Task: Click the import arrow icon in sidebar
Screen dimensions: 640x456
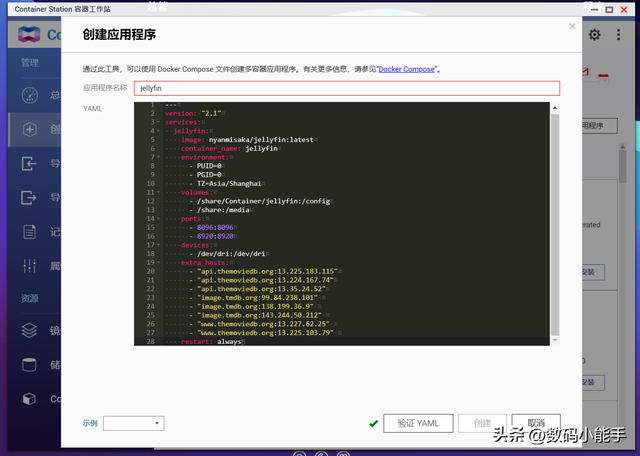Action: pyautogui.click(x=29, y=164)
